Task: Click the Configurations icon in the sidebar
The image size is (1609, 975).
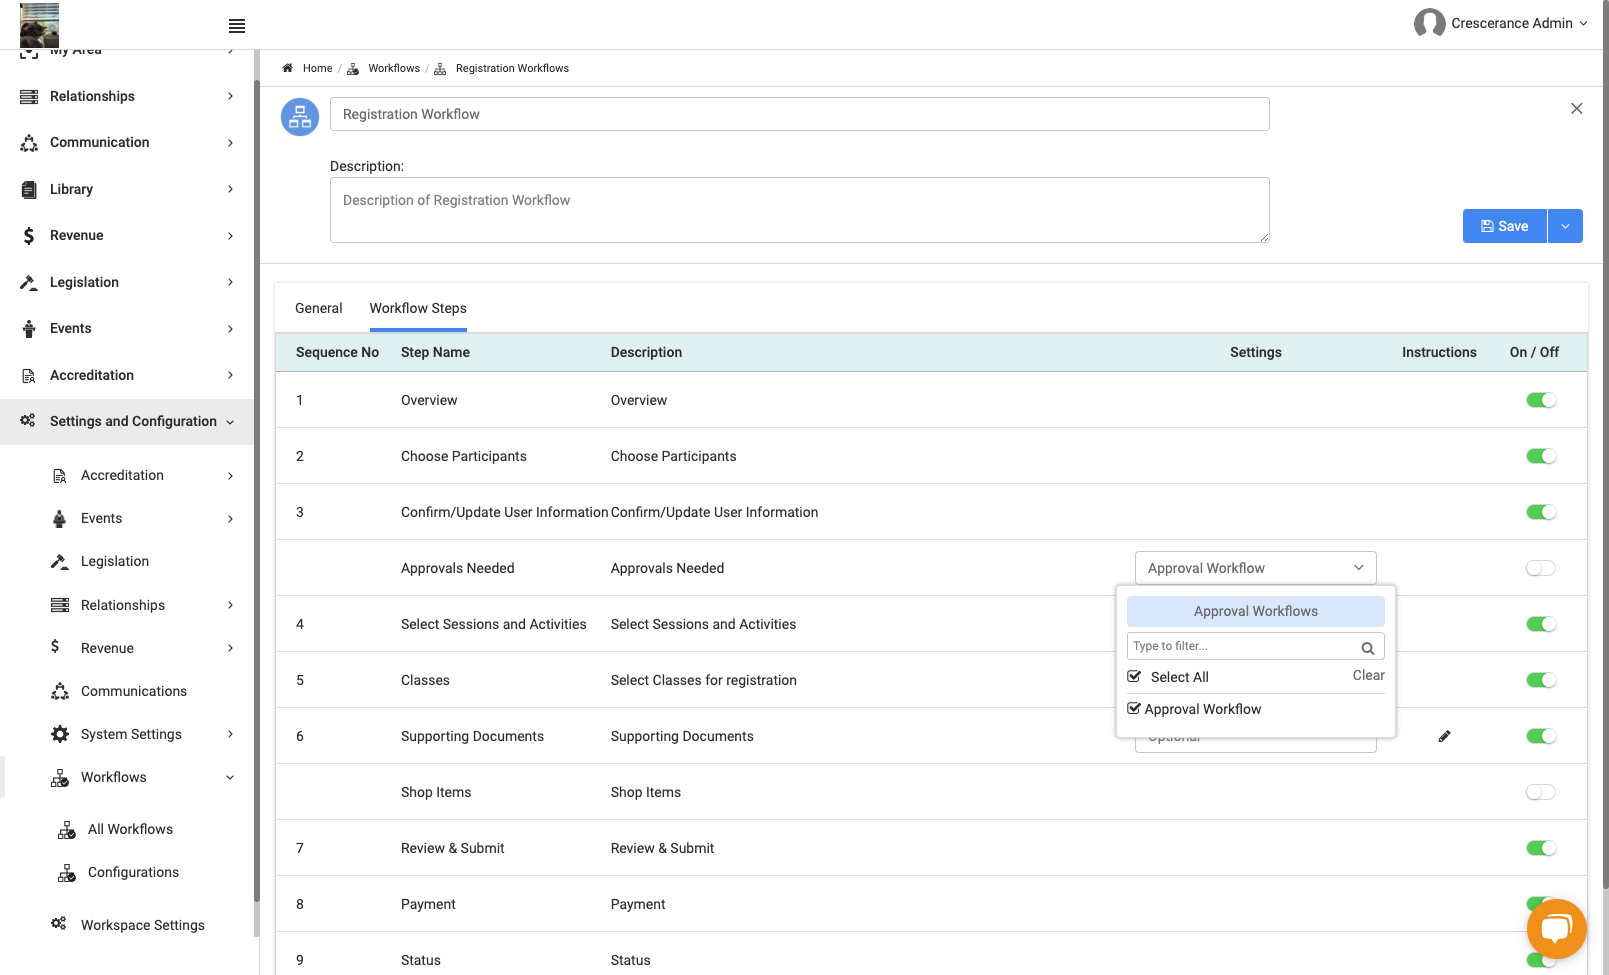Action: tap(67, 873)
